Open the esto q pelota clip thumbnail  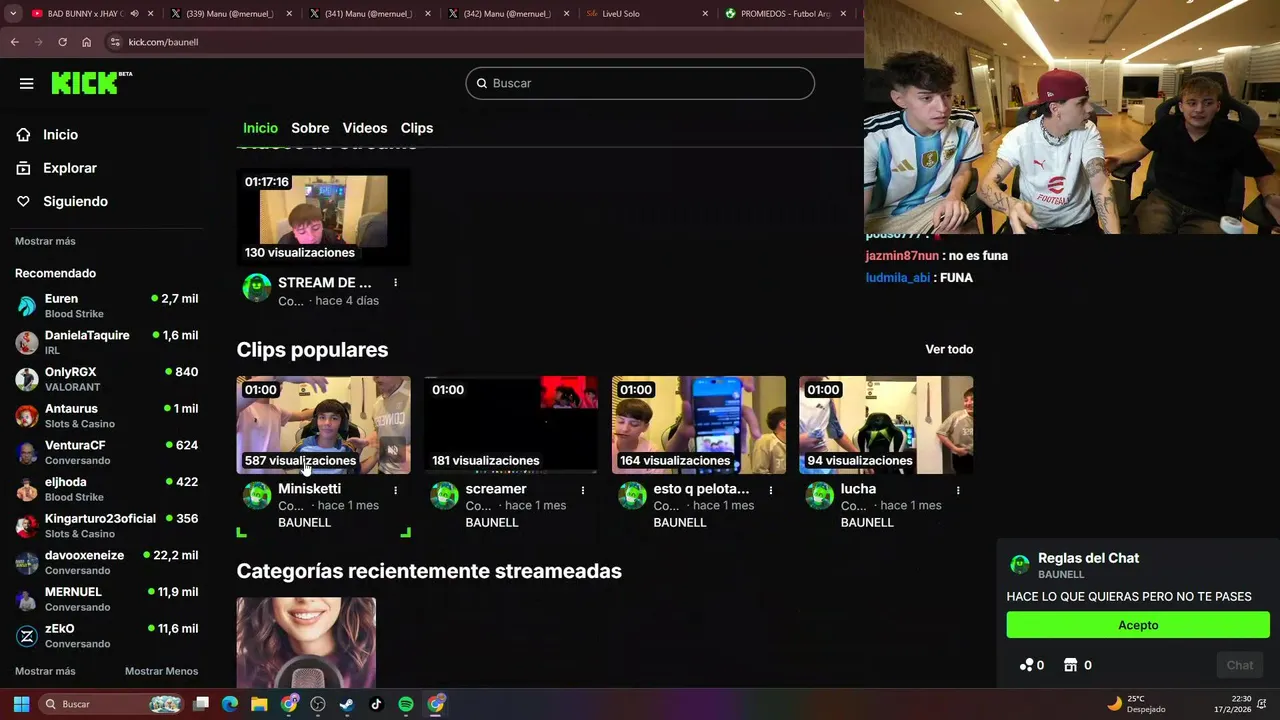pos(699,425)
